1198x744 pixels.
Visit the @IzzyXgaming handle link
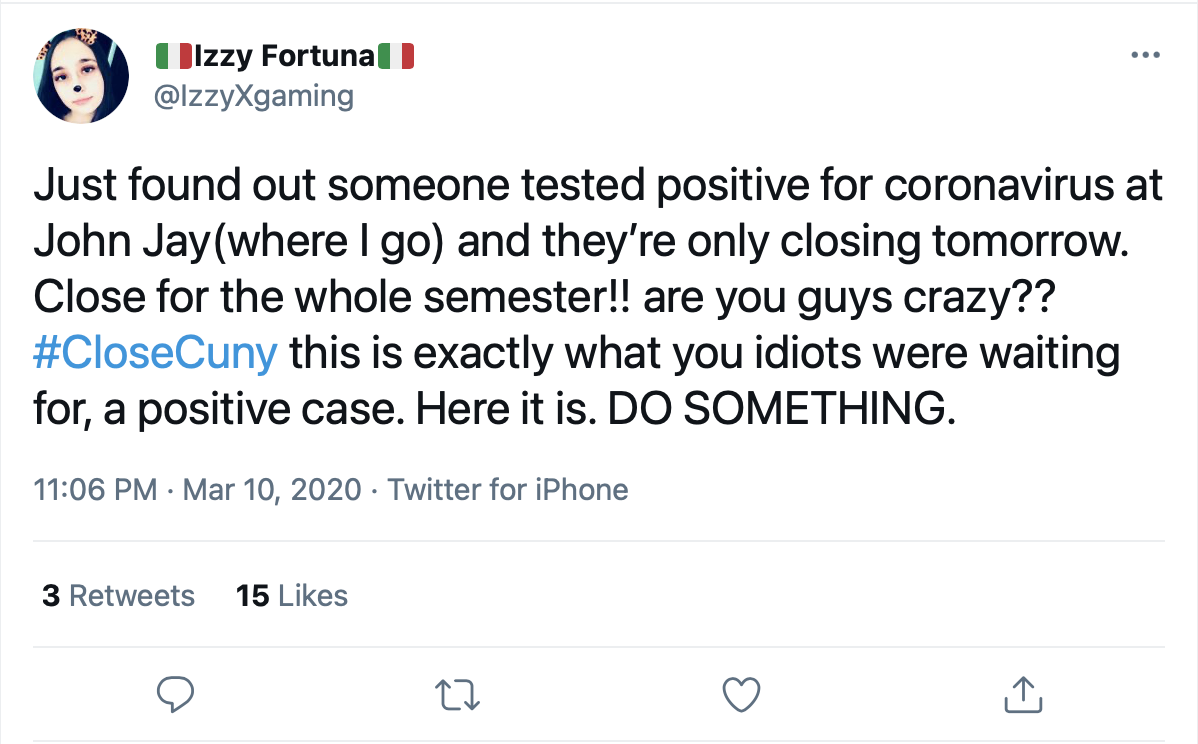pyautogui.click(x=254, y=96)
